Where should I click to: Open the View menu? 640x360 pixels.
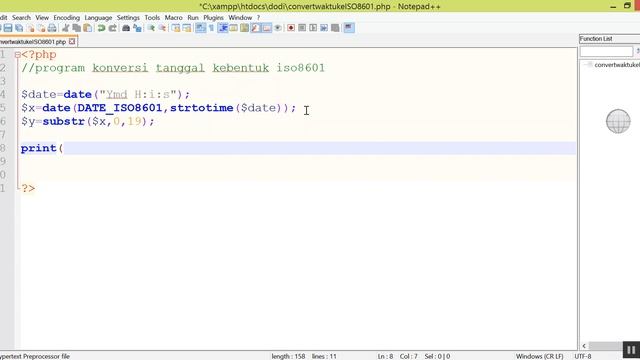tap(42, 18)
